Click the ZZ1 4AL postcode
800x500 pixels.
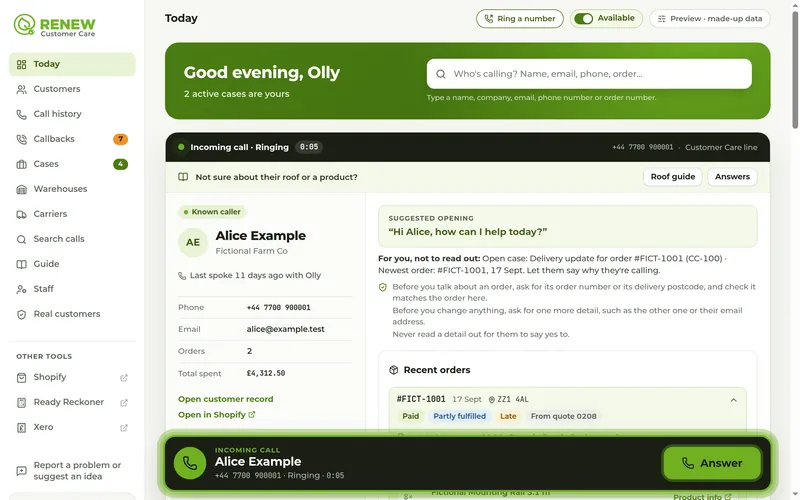coord(513,399)
